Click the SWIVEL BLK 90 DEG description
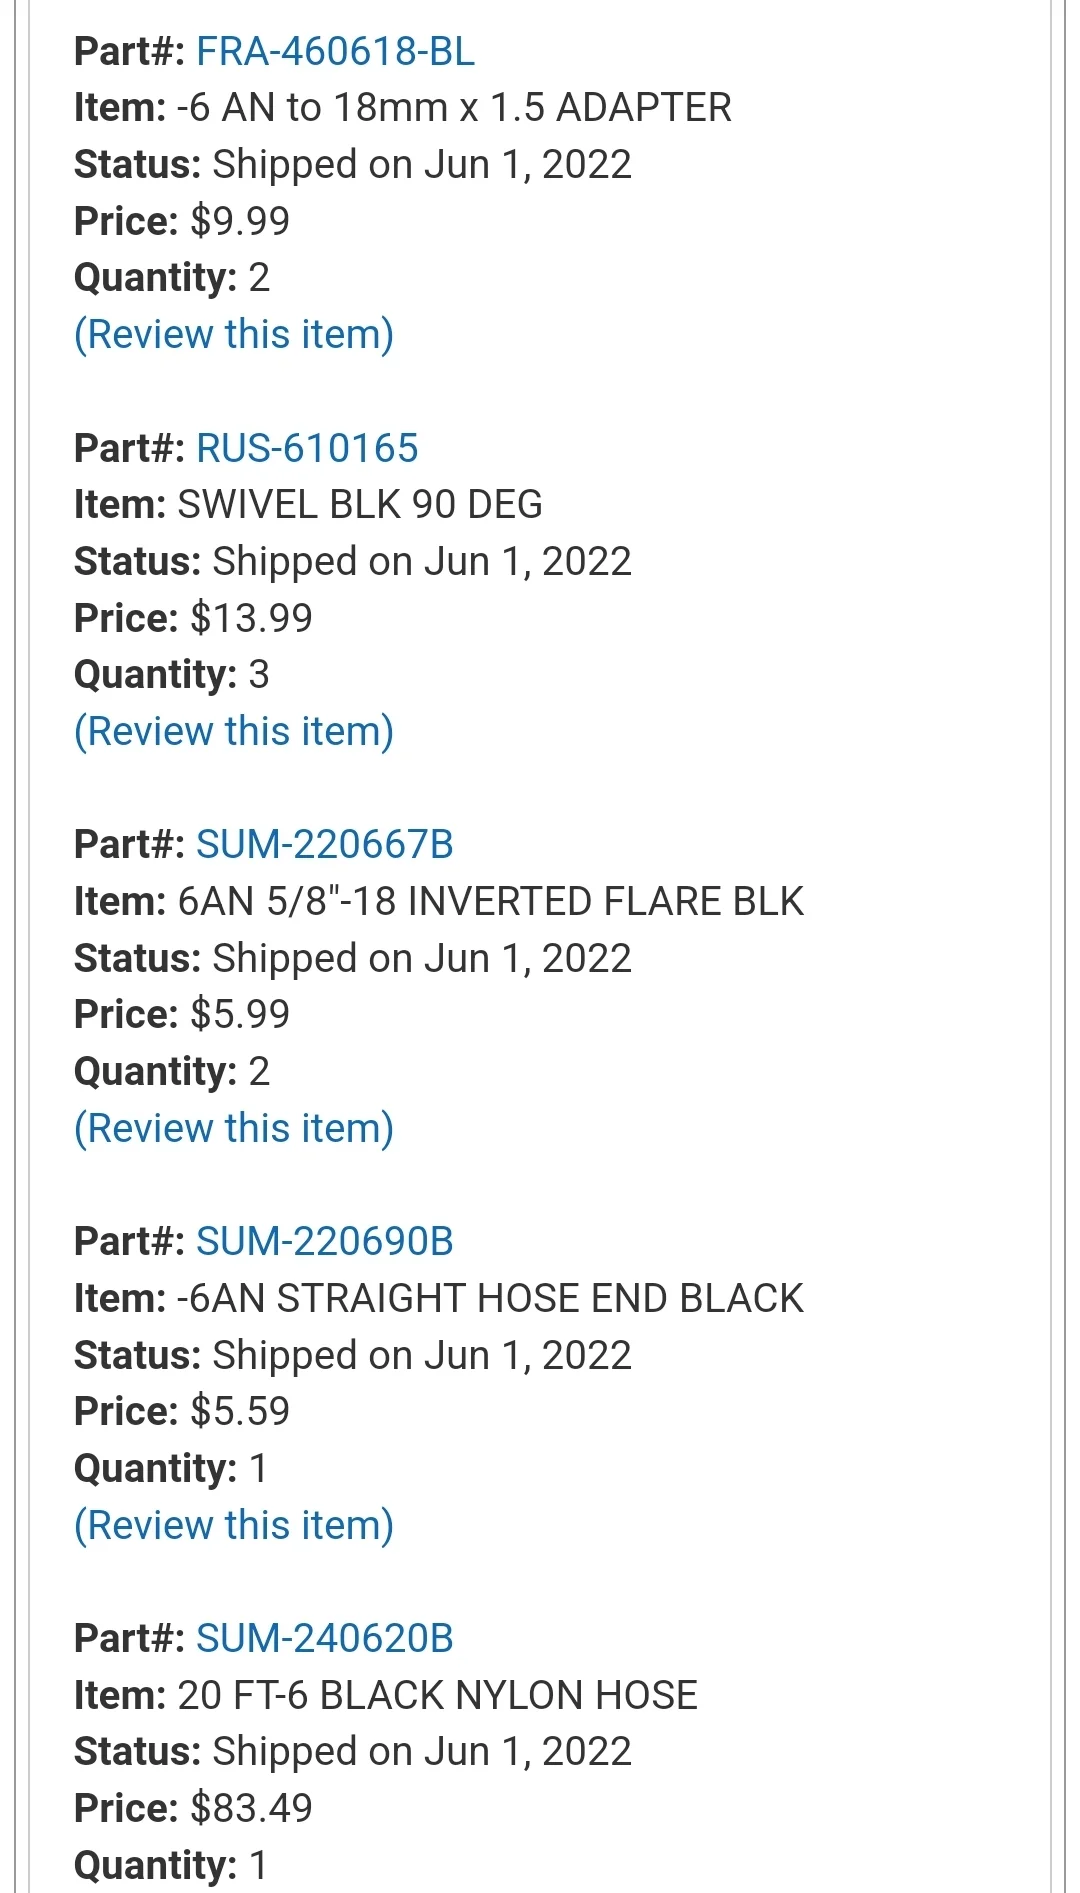 360,505
